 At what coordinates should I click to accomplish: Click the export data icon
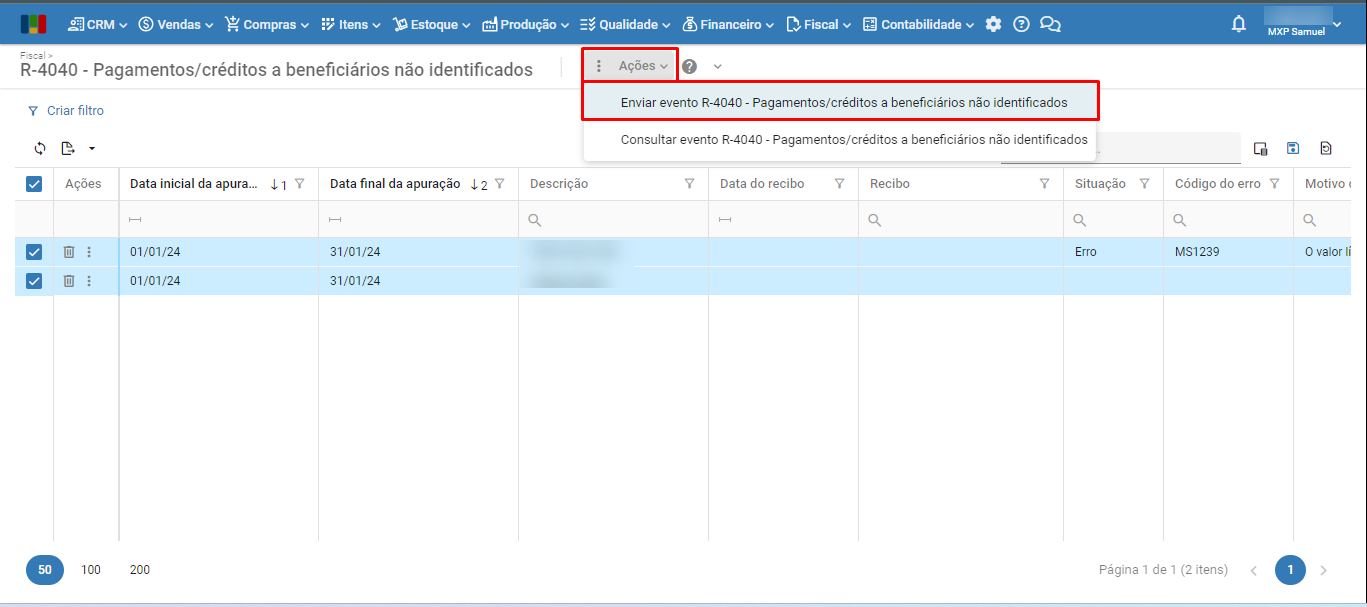point(68,148)
